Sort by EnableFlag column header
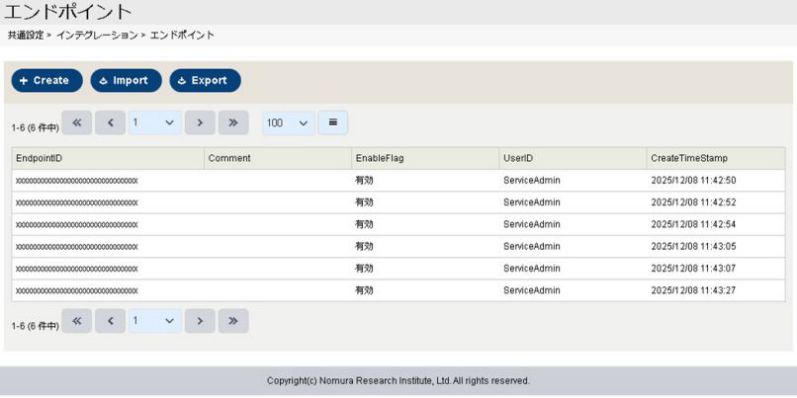The image size is (797, 398). point(425,159)
